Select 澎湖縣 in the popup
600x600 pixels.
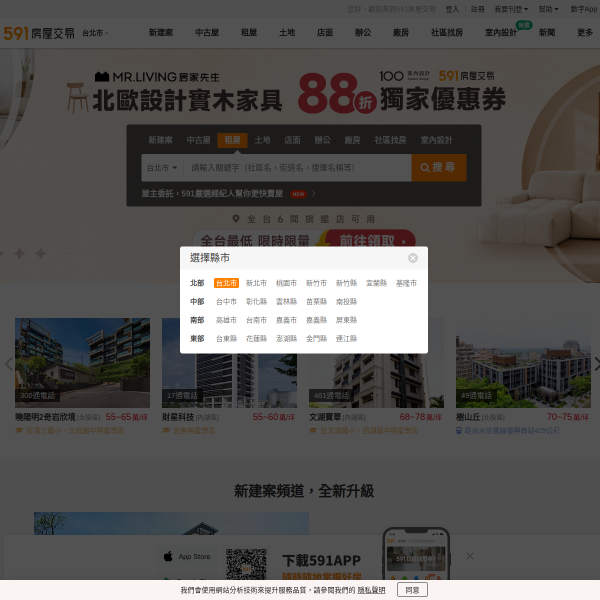pos(286,339)
